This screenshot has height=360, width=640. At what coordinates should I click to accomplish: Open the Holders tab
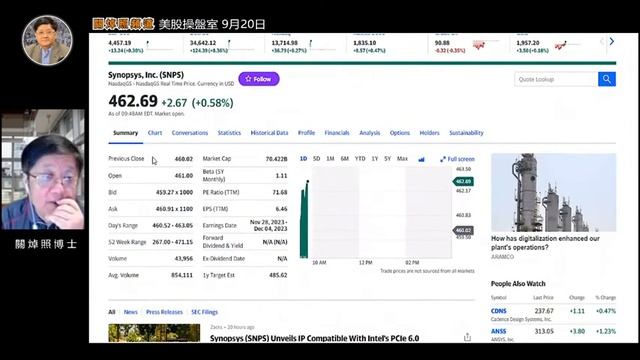coord(429,133)
